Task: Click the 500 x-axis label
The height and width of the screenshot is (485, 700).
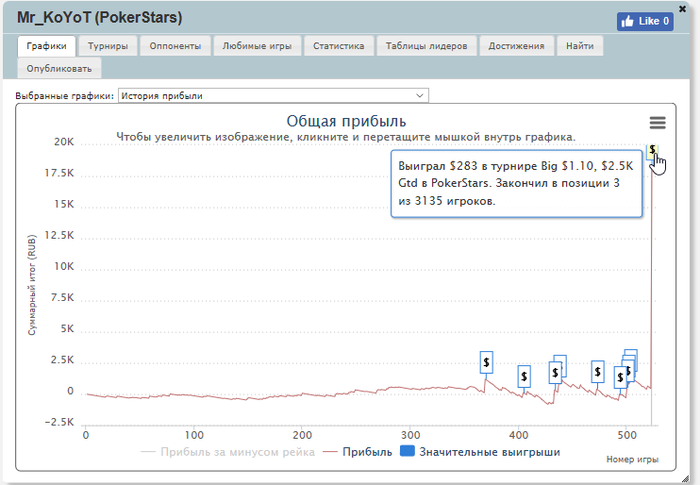Action: [x=627, y=435]
